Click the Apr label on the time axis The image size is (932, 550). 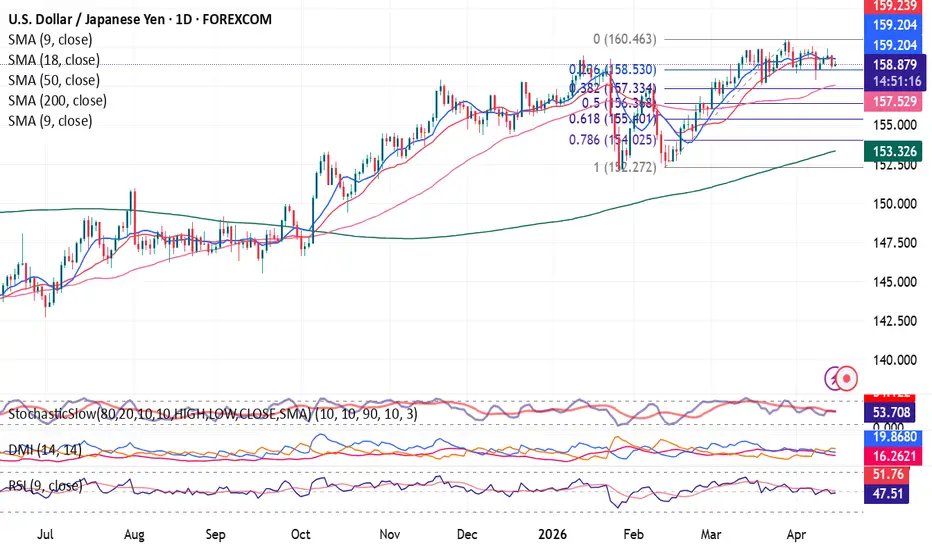pyautogui.click(x=796, y=535)
